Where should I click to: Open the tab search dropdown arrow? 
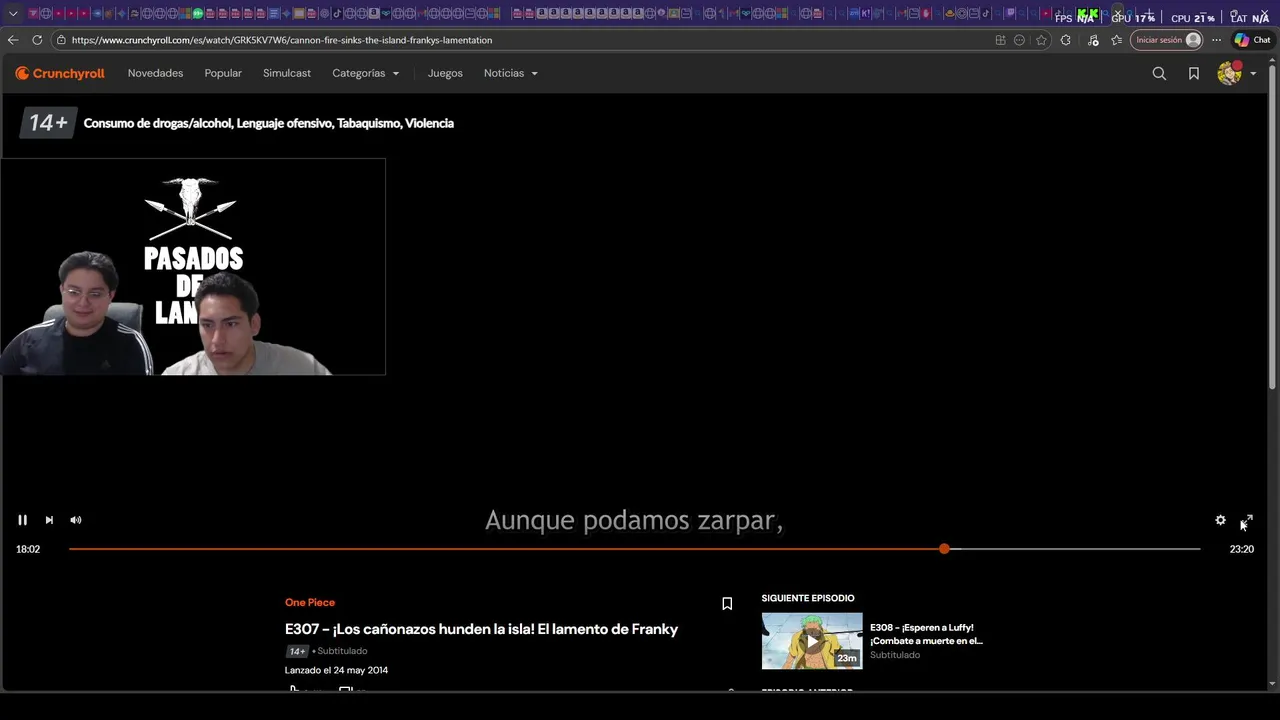(13, 14)
